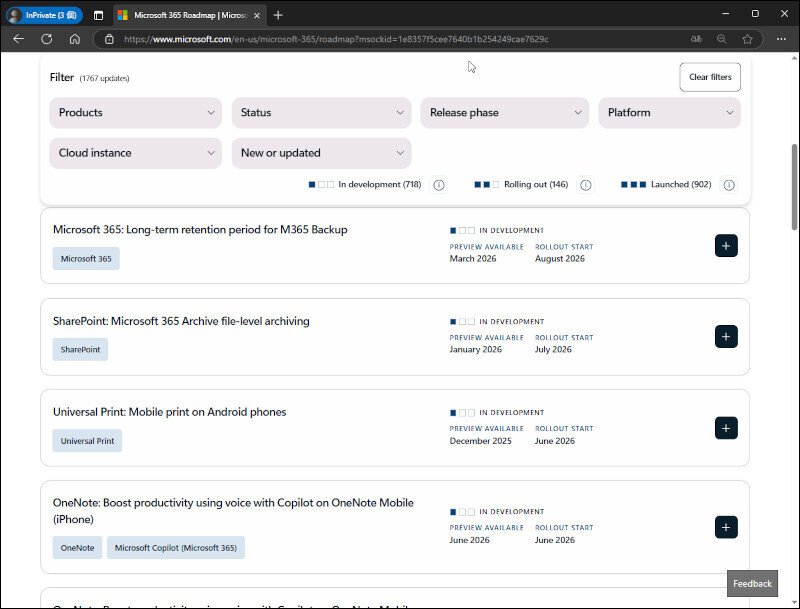The width and height of the screenshot is (800, 609).
Task: Open the Status filter dropdown
Action: 321,113
